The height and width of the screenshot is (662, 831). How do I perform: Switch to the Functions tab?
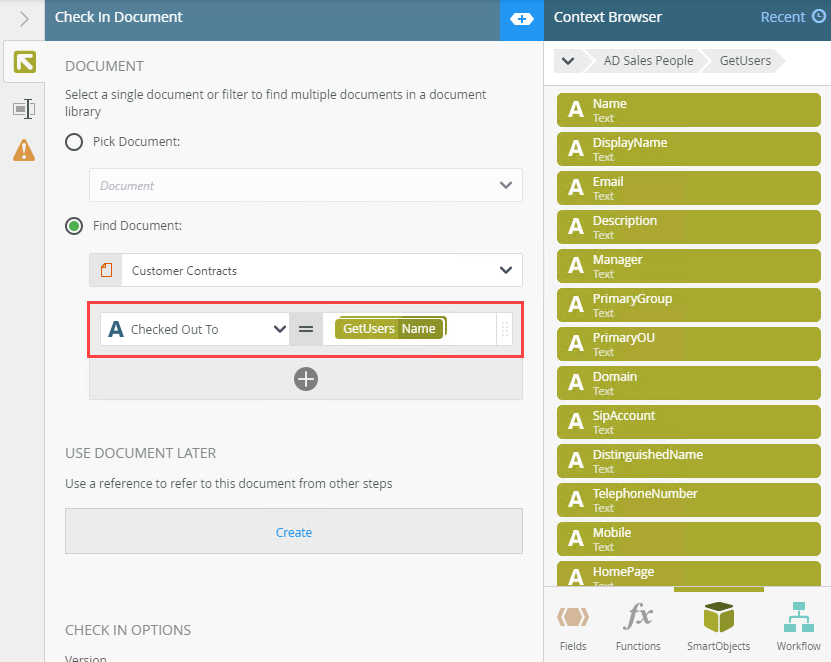(x=638, y=625)
